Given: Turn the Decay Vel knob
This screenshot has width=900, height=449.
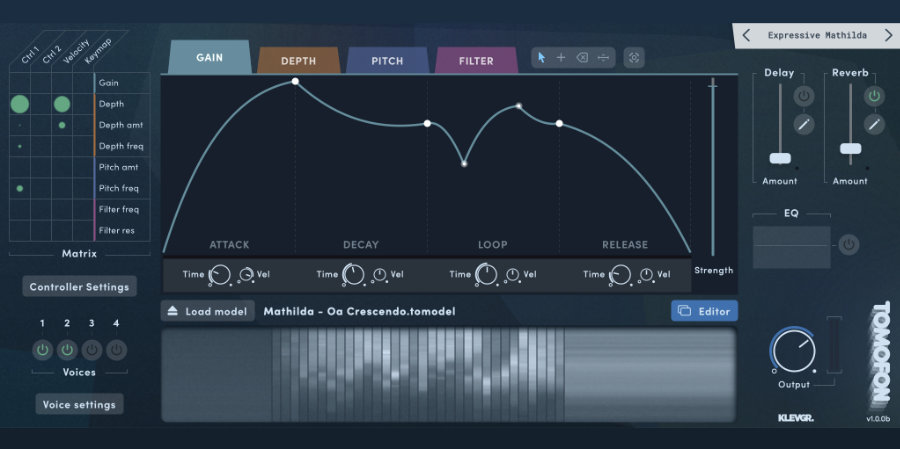Looking at the screenshot, I should (380, 274).
